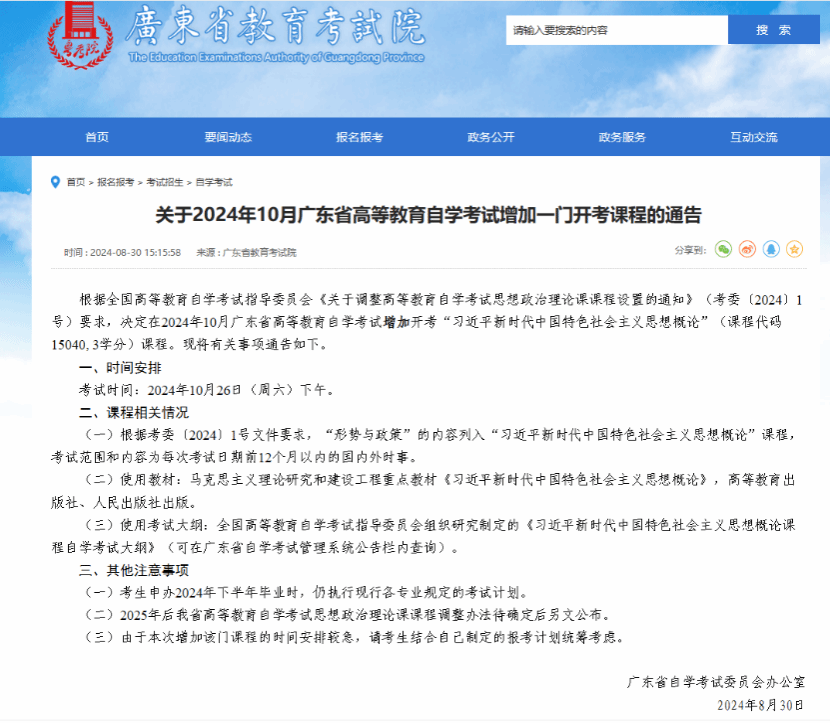Go to 报名报考 in the navigation bar
Image resolution: width=830 pixels, height=723 pixels.
click(x=359, y=137)
